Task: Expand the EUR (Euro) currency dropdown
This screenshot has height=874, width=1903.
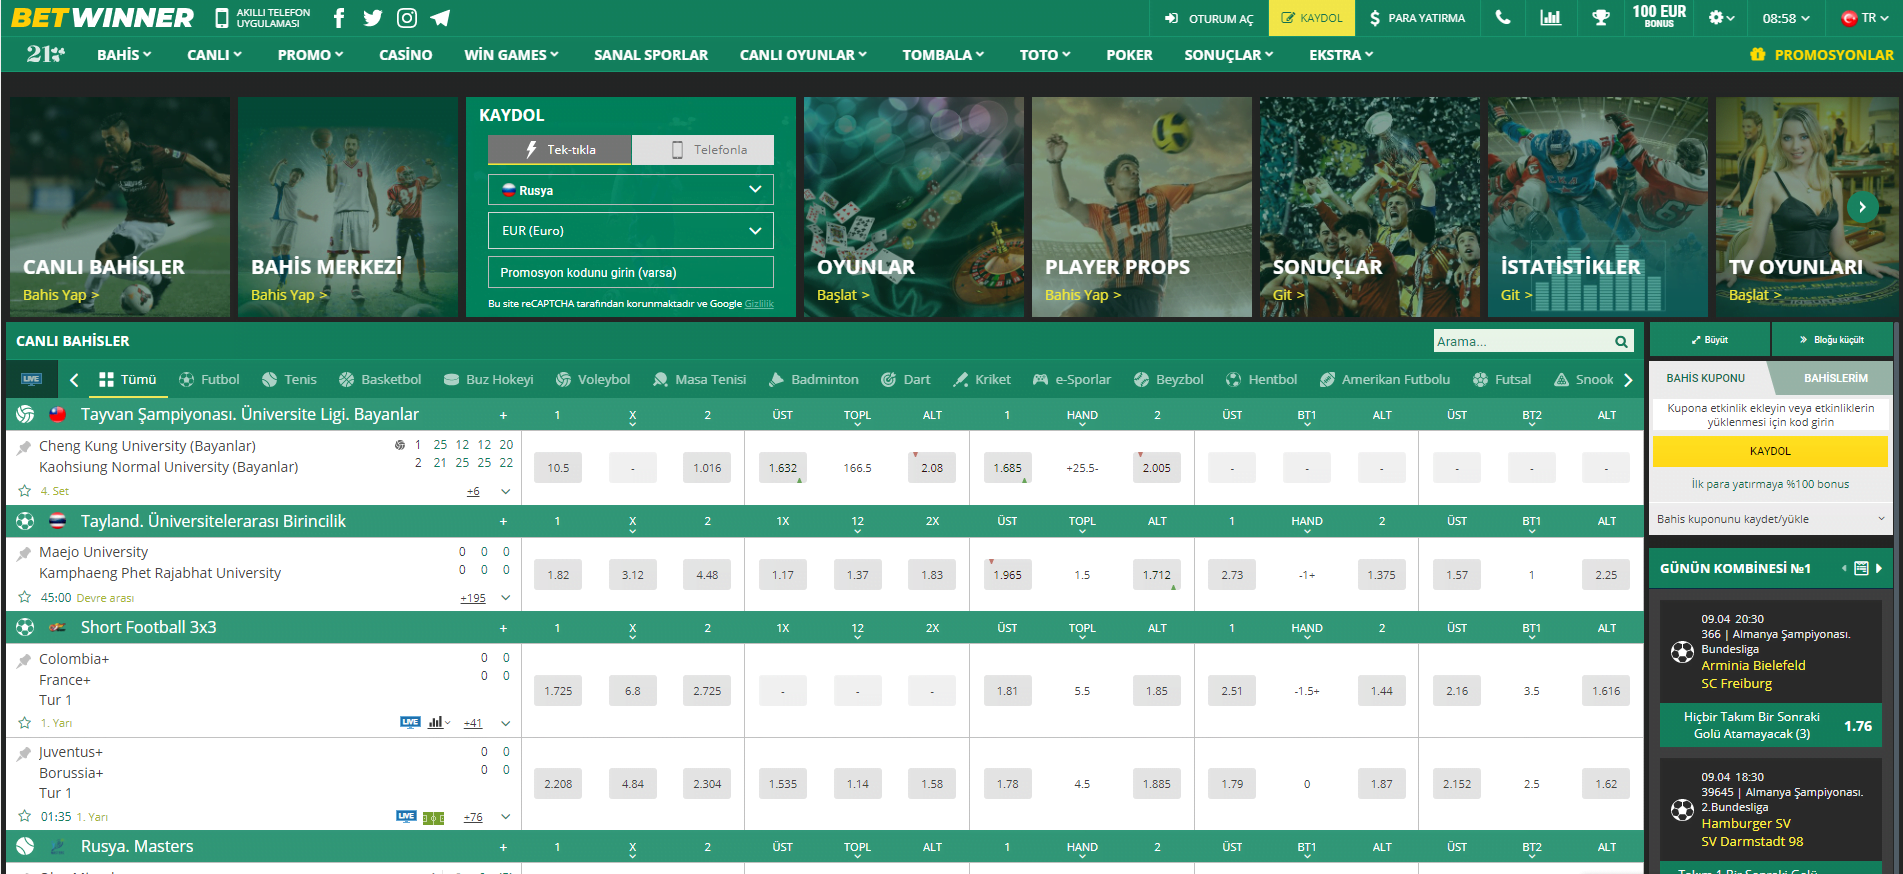Action: (x=630, y=231)
